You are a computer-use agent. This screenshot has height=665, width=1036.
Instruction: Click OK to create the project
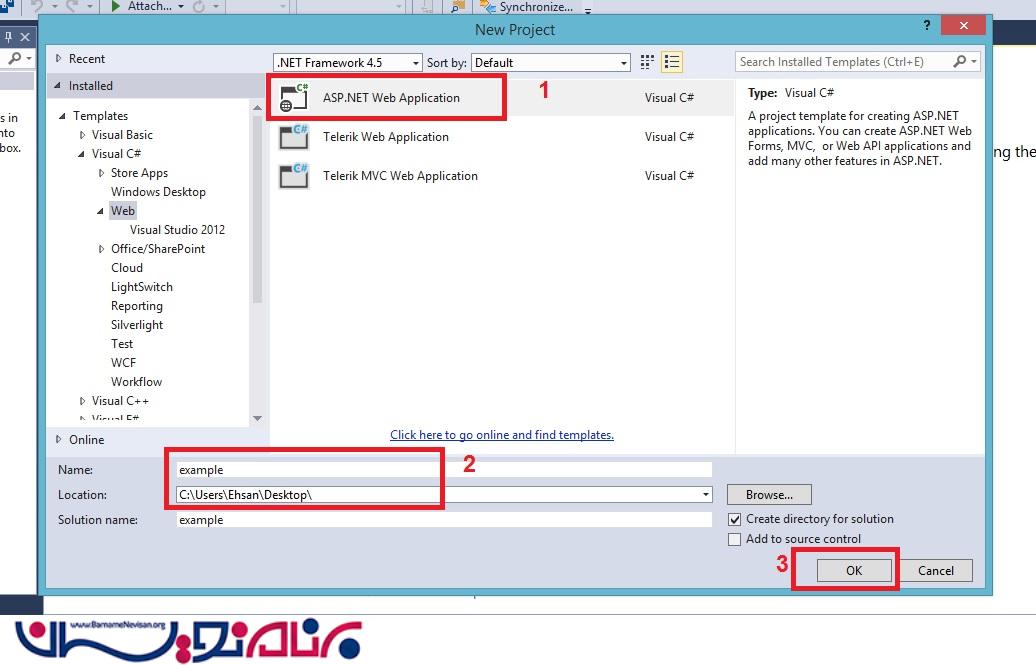(x=854, y=570)
